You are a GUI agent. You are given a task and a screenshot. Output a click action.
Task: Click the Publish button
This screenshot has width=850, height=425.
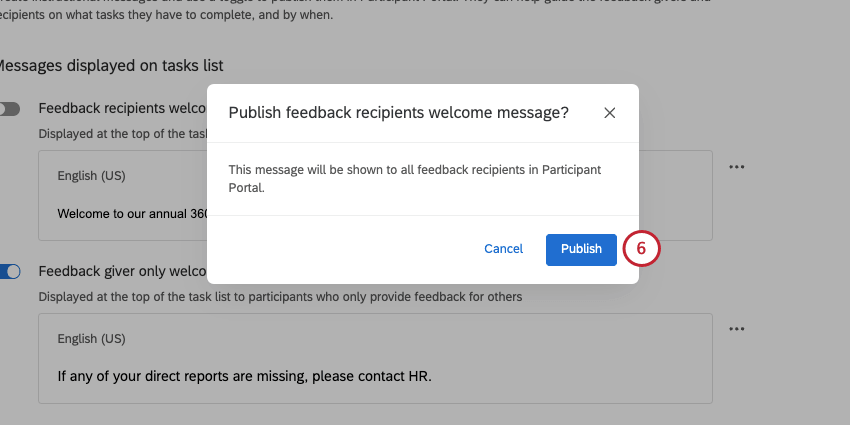(581, 249)
